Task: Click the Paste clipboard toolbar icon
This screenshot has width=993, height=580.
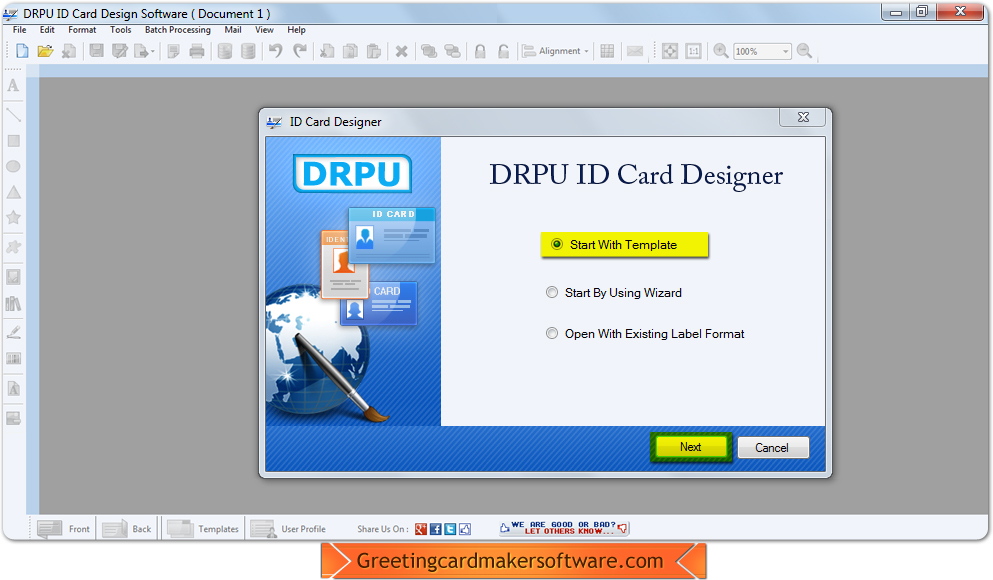Action: pyautogui.click(x=374, y=51)
